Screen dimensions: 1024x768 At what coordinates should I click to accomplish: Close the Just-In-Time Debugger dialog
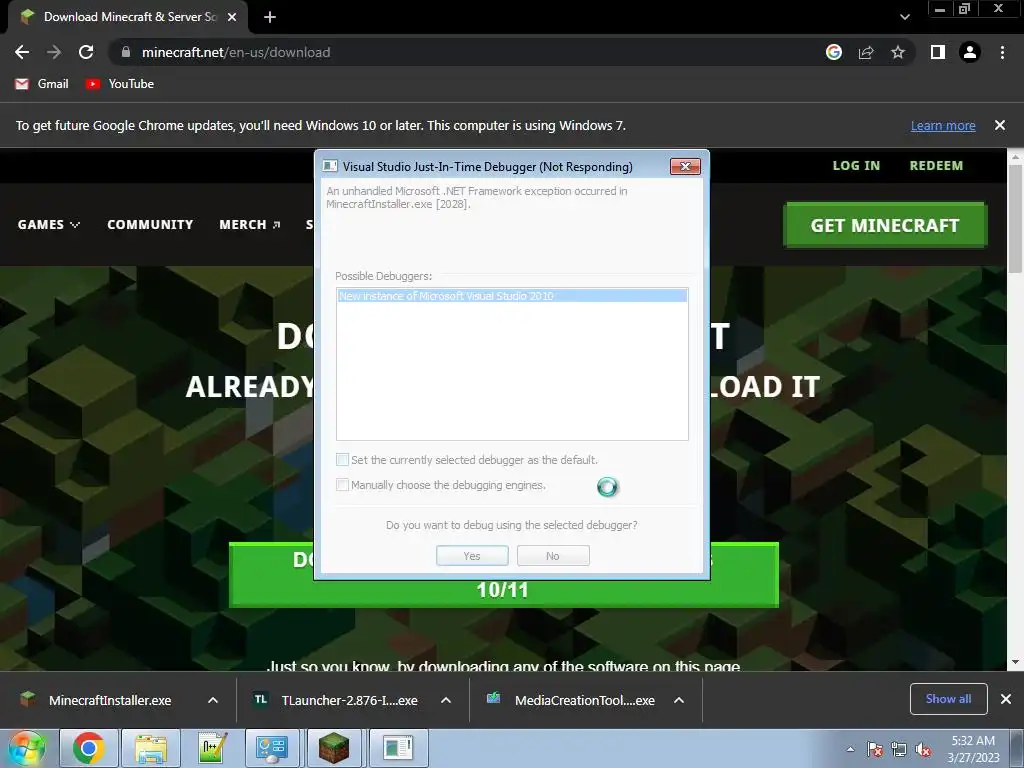click(685, 167)
